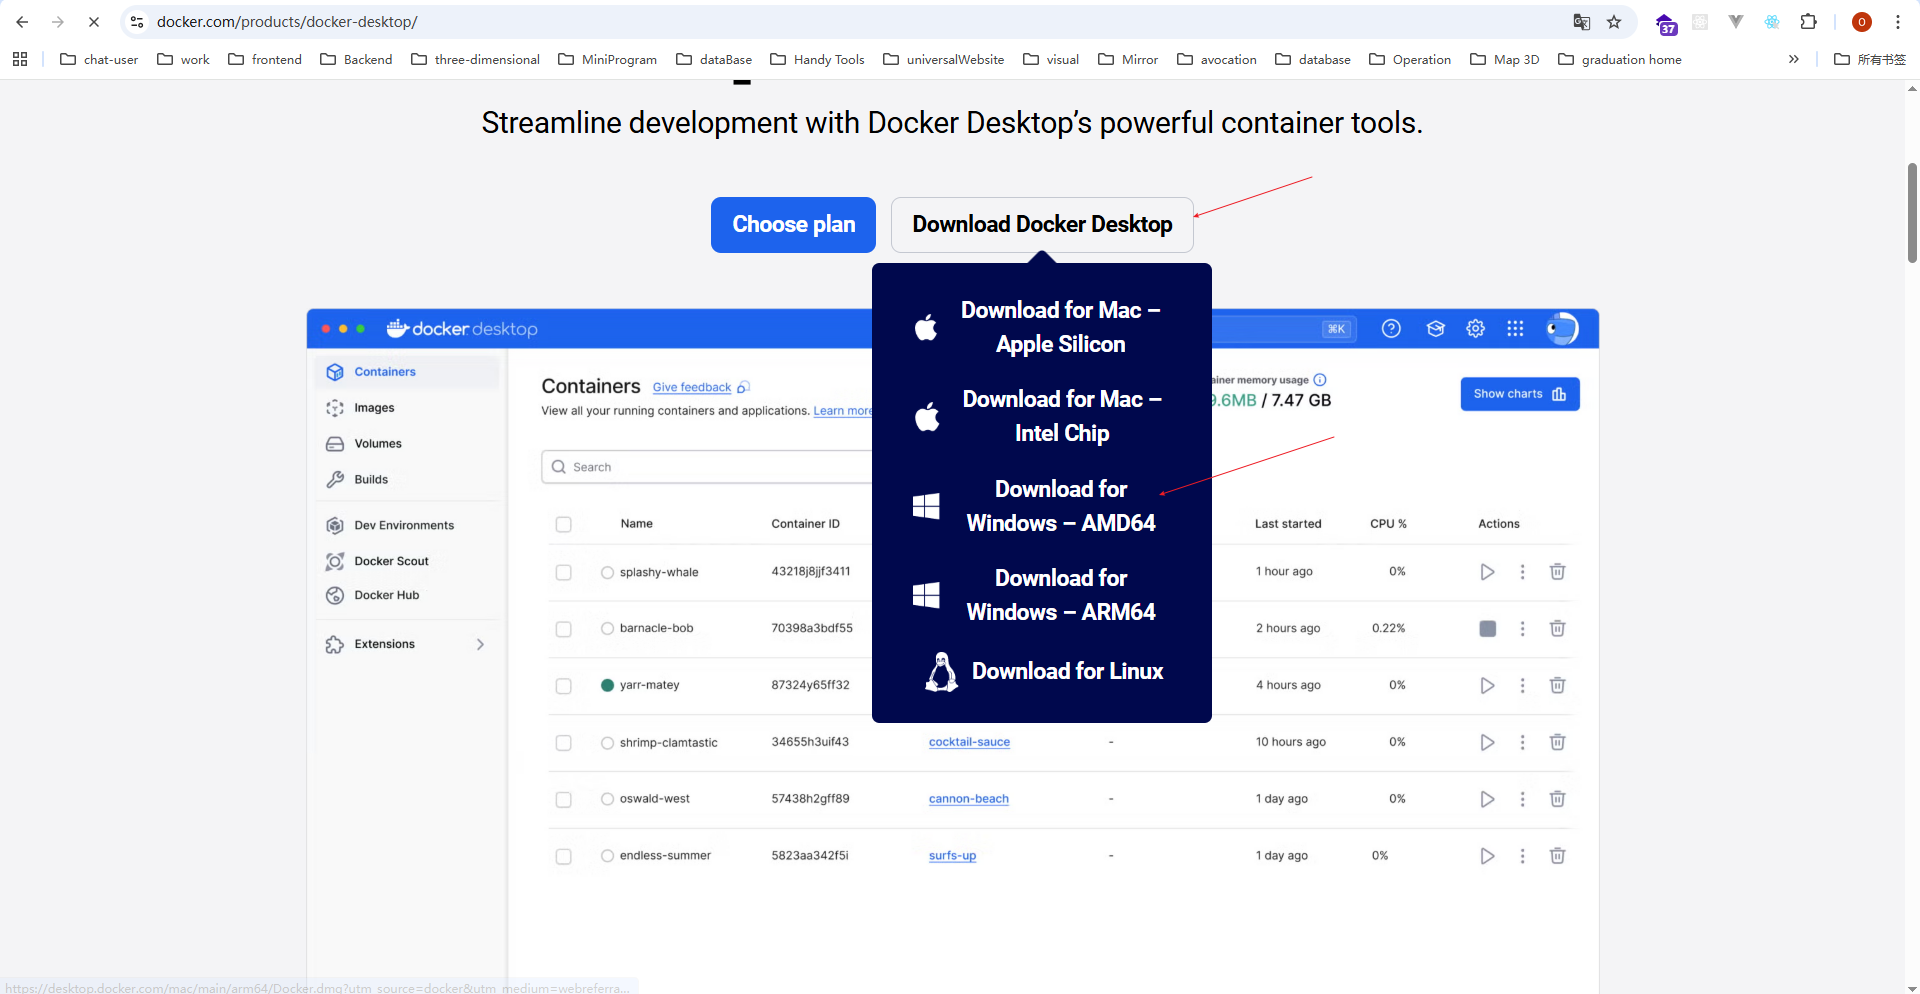Stop the barnacle-bob container
This screenshot has height=994, width=1920.
pos(1488,629)
